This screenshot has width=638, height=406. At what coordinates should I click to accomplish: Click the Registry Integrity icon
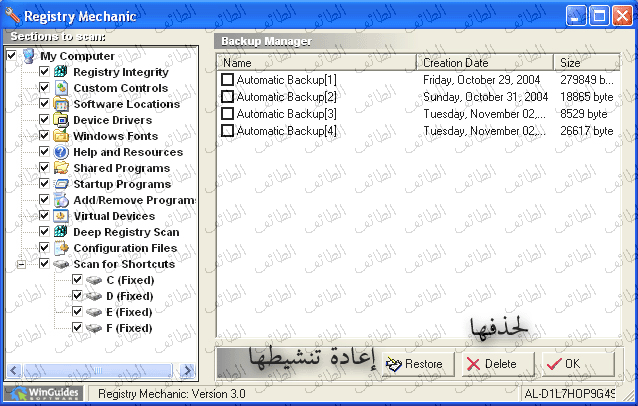pyautogui.click(x=61, y=72)
